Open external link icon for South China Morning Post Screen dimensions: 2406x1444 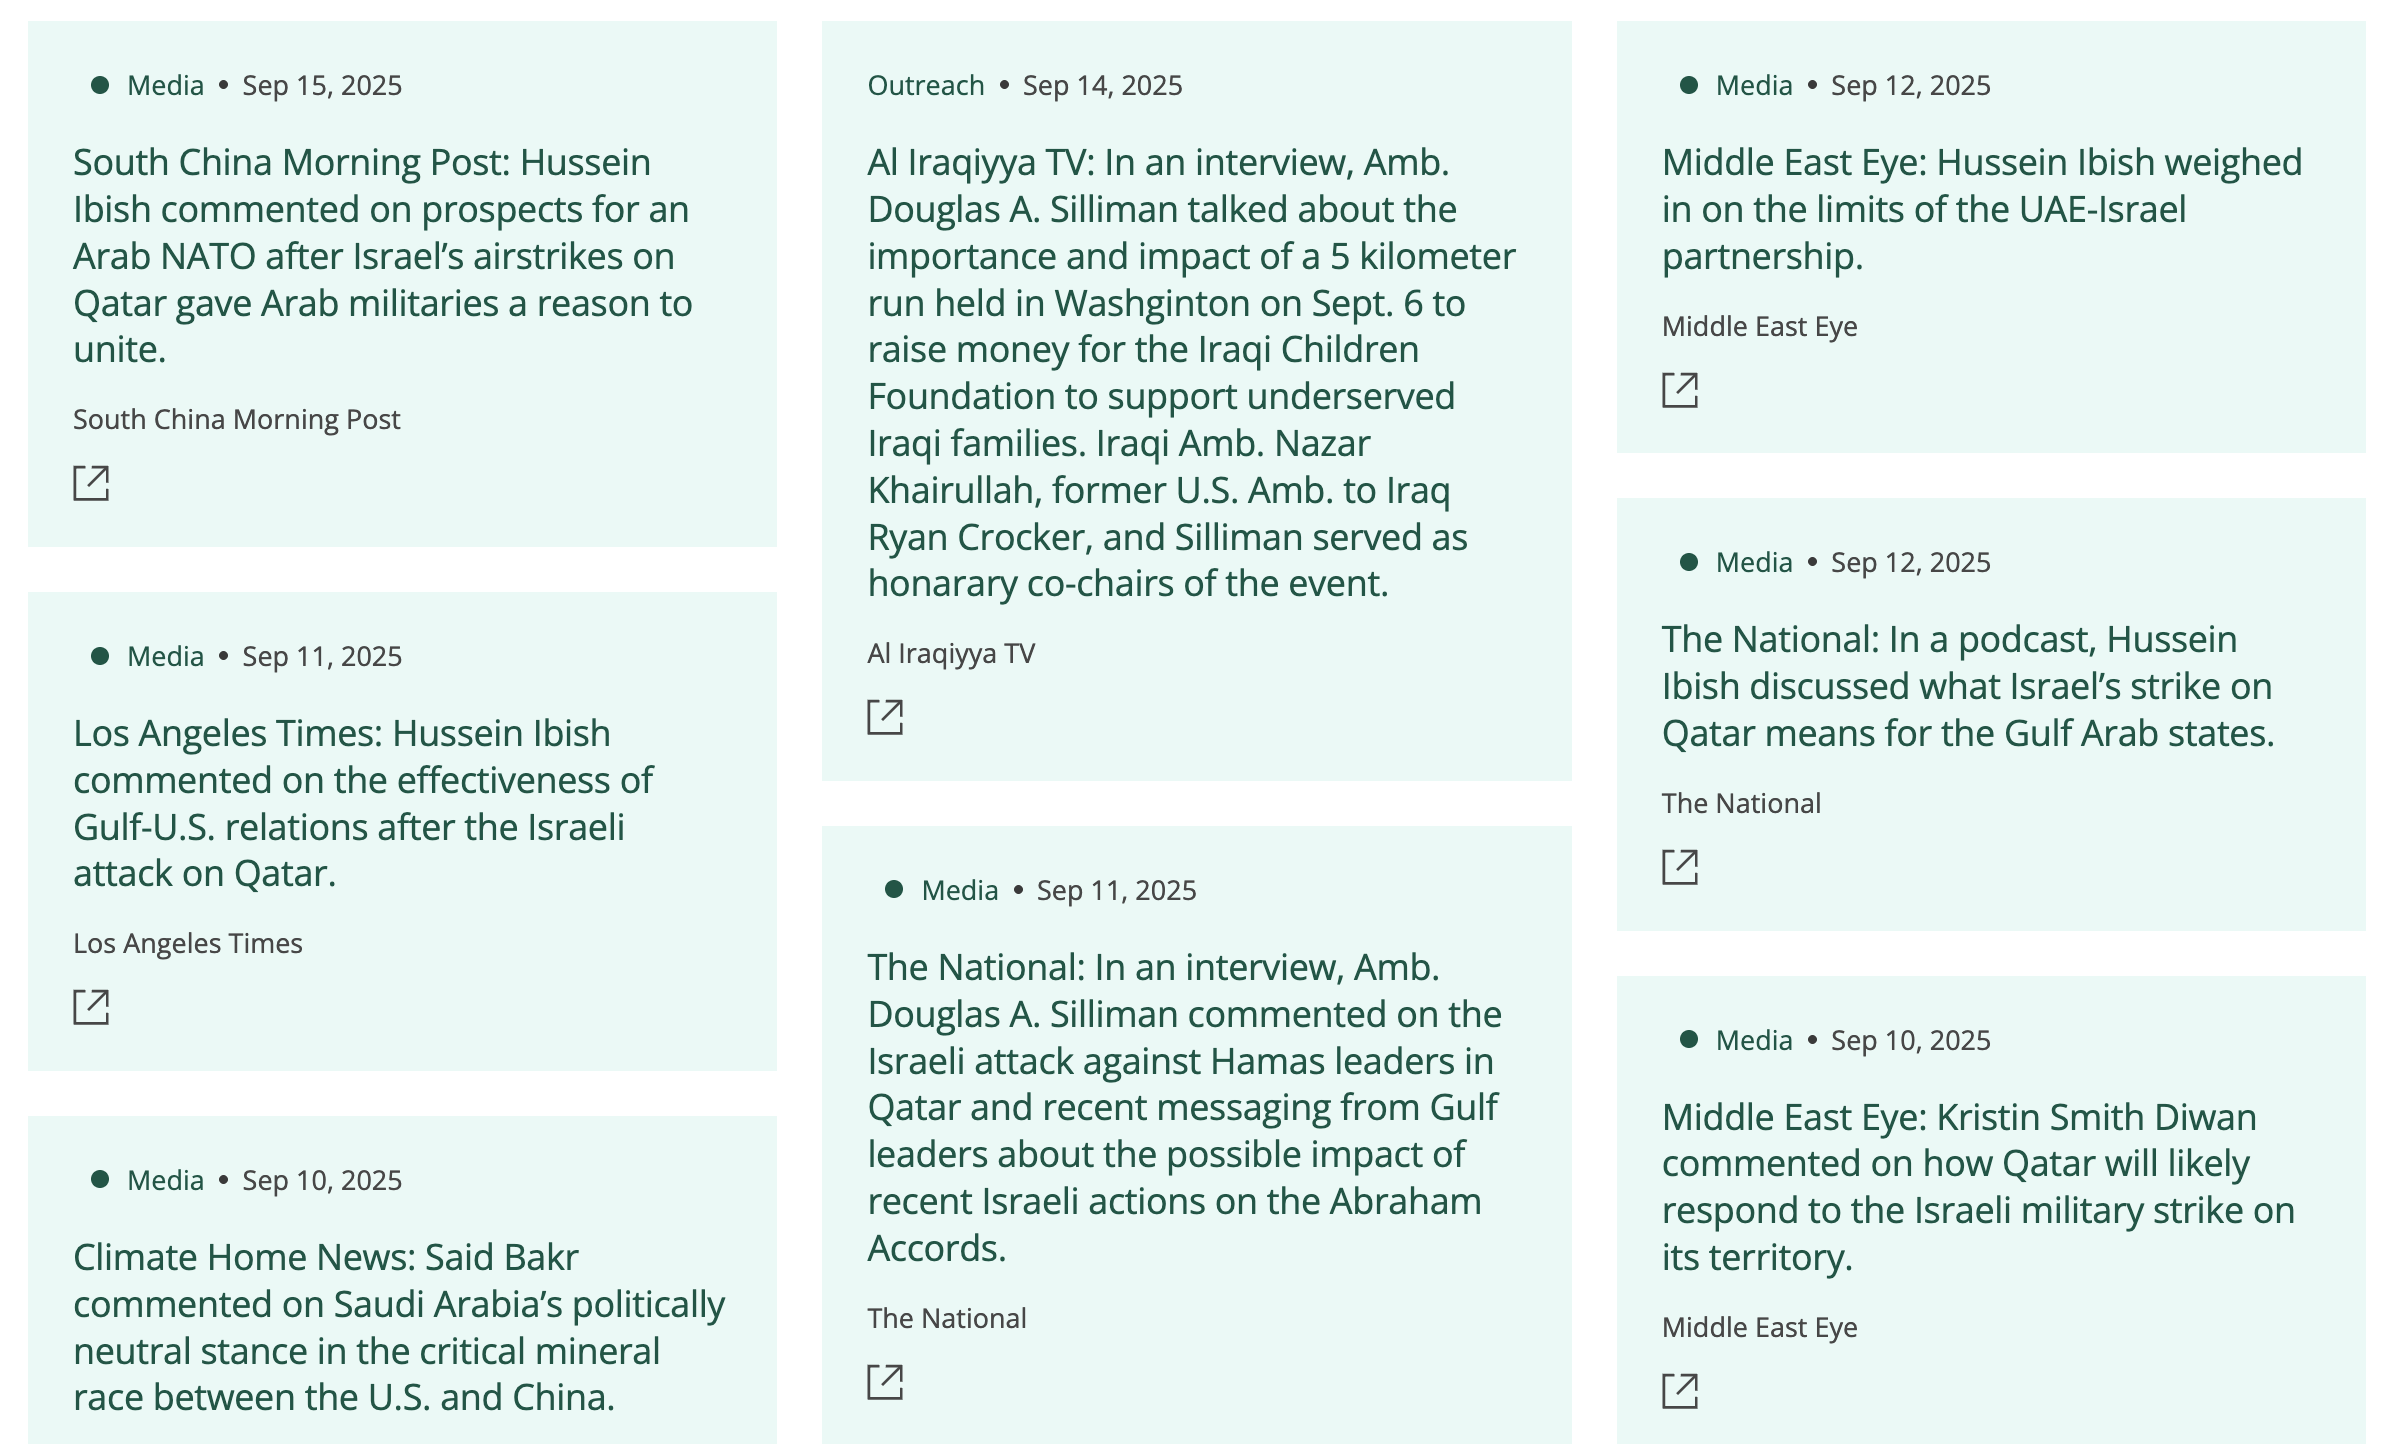(x=91, y=483)
